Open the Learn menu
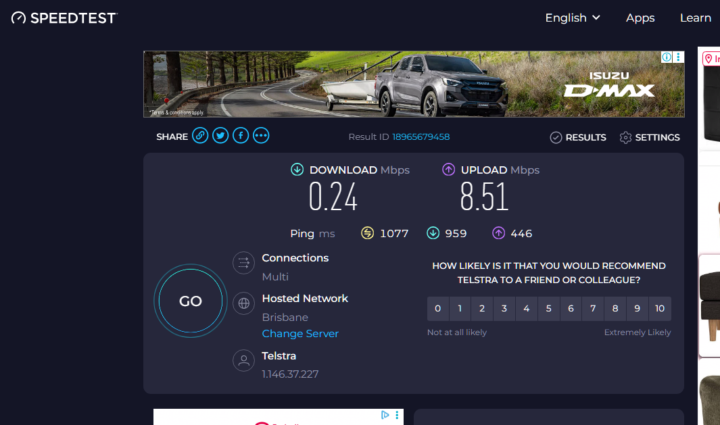The image size is (720, 425). click(x=695, y=18)
